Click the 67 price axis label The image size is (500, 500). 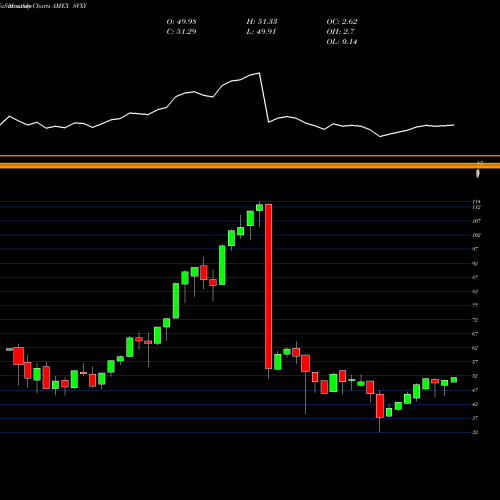(475, 334)
